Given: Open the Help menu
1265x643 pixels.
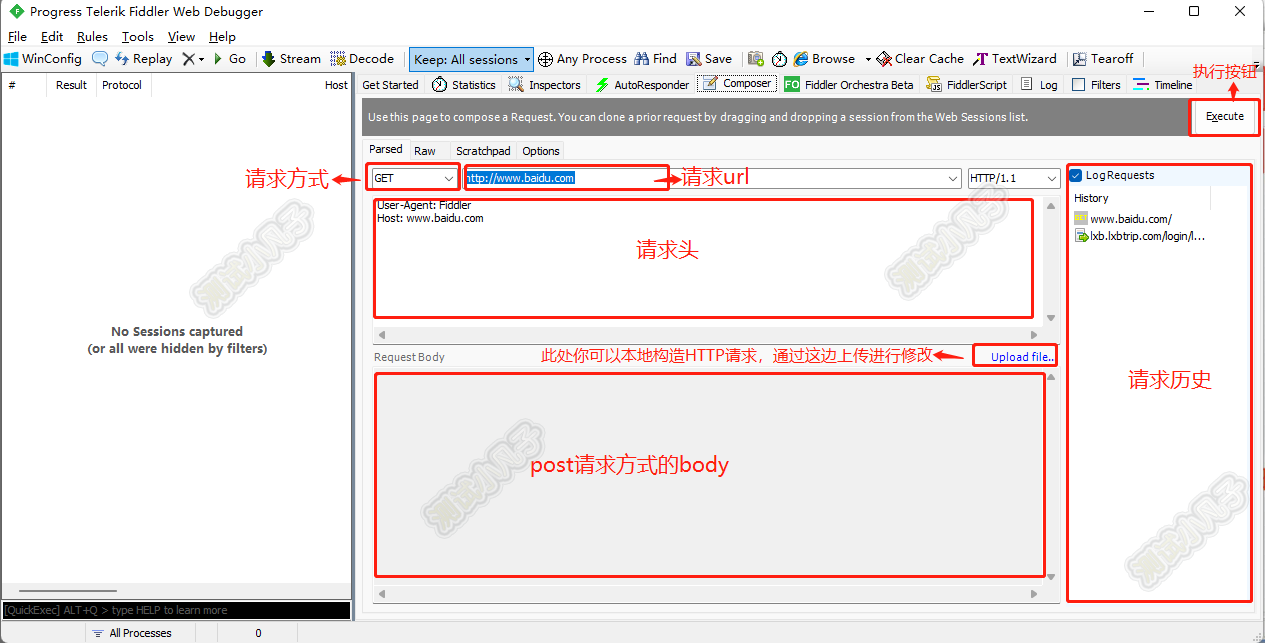Looking at the screenshot, I should click(222, 37).
